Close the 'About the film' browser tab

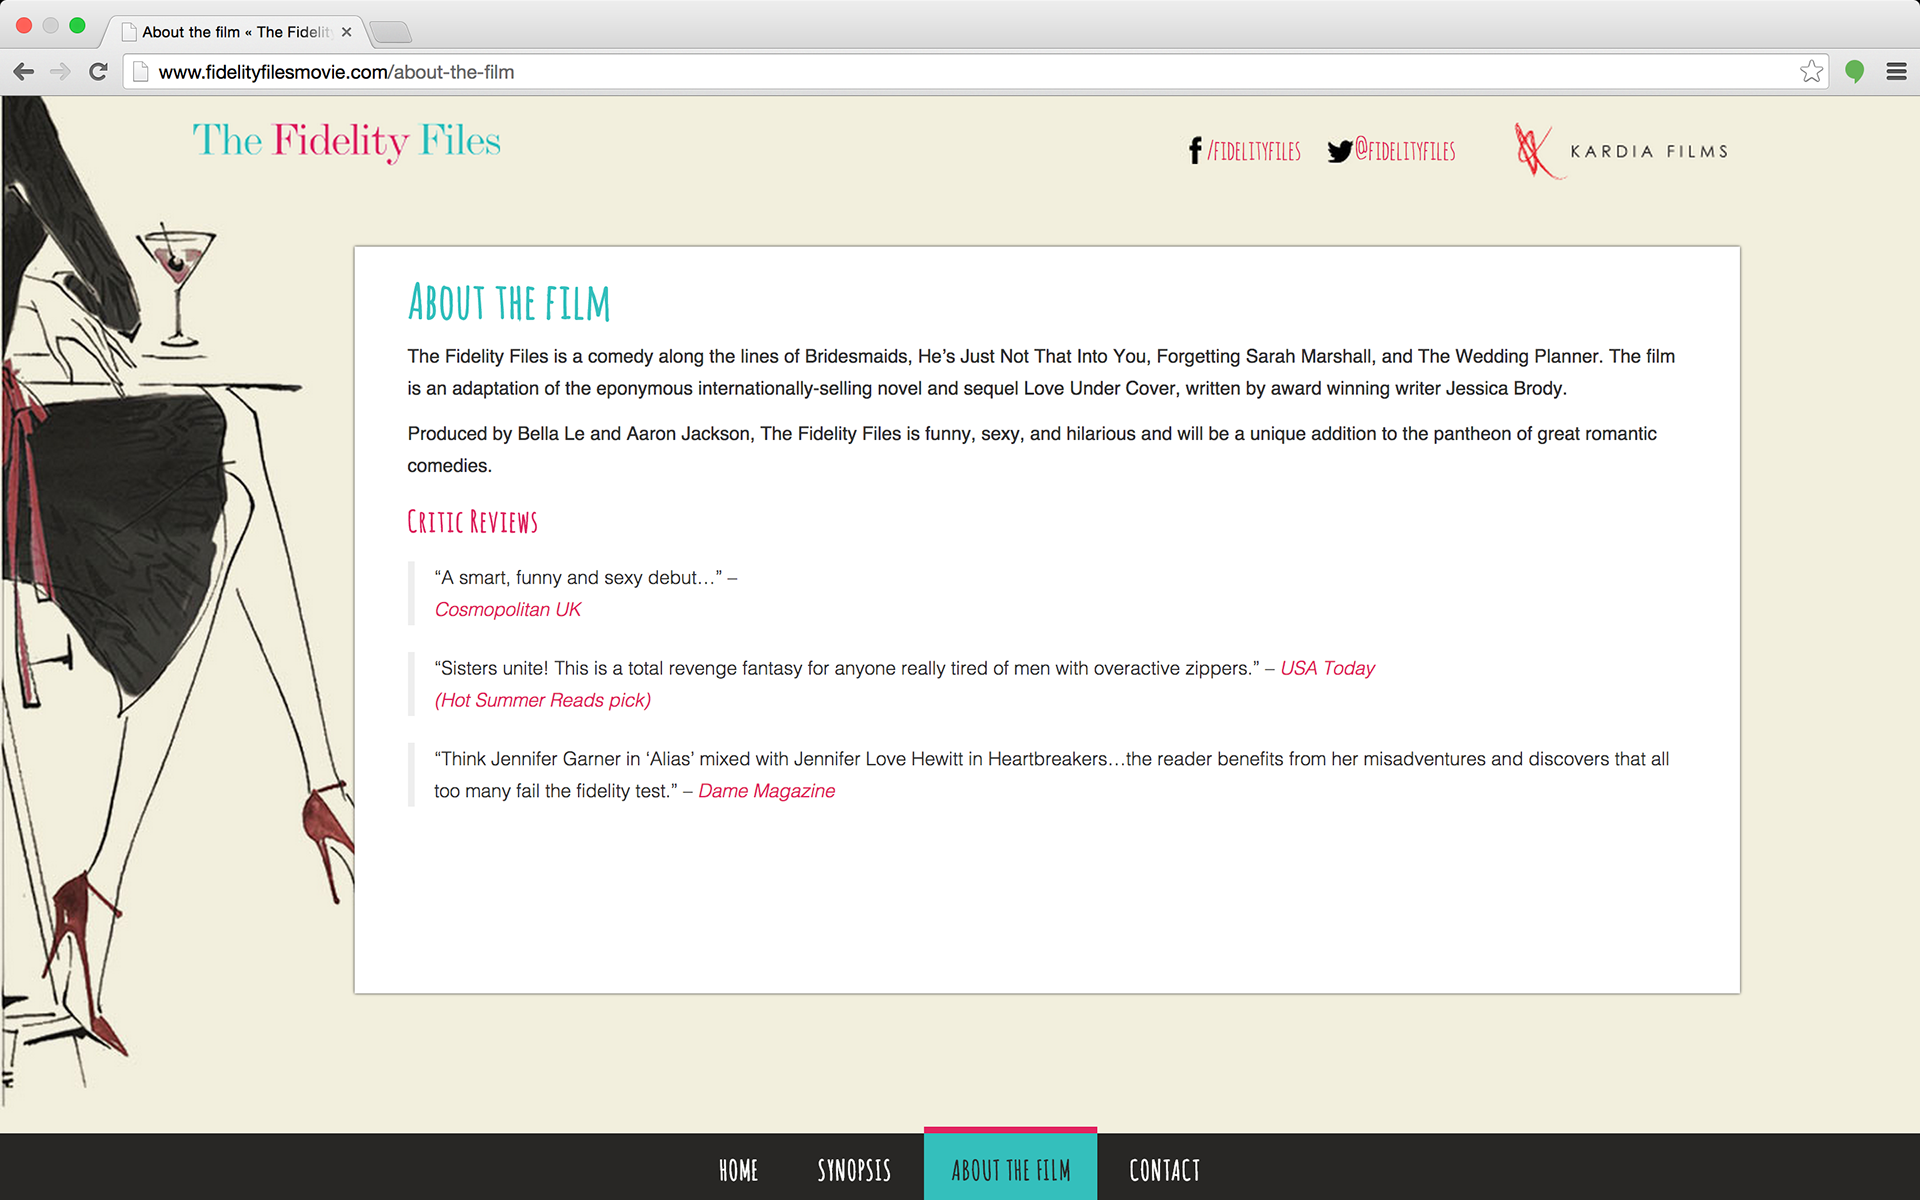pyautogui.click(x=346, y=32)
